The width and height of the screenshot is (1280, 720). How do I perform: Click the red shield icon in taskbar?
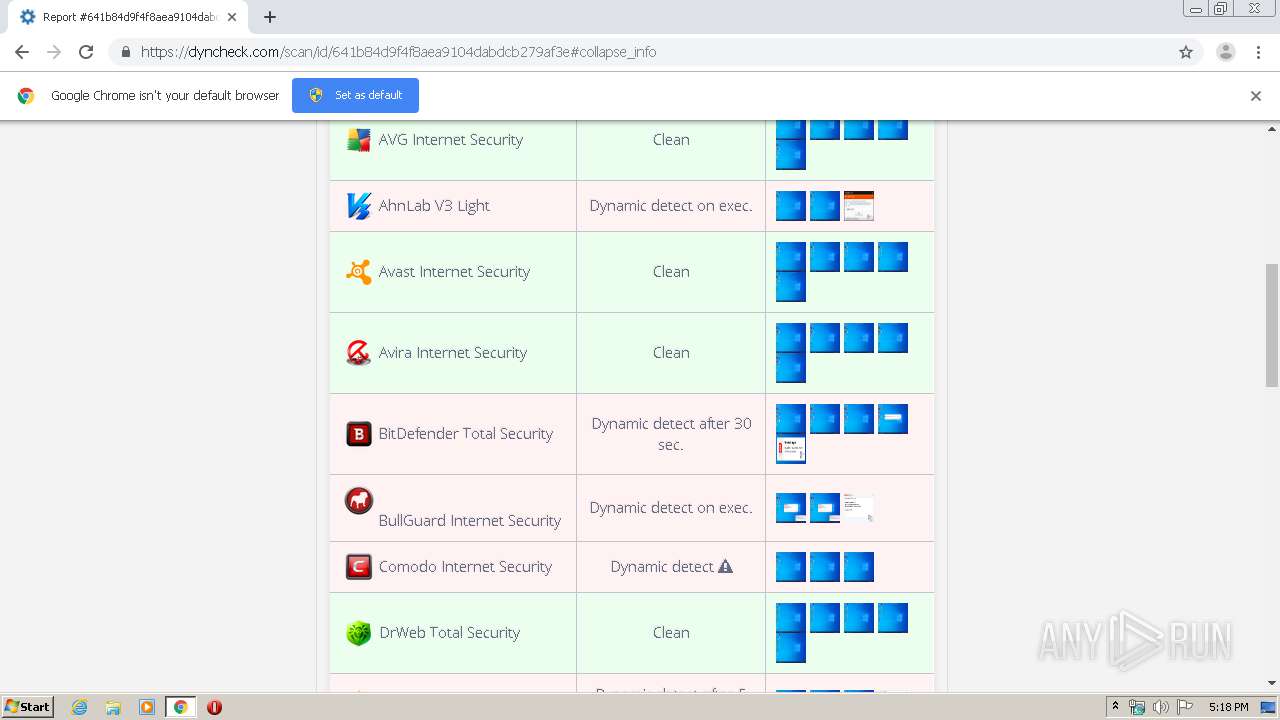click(x=214, y=707)
